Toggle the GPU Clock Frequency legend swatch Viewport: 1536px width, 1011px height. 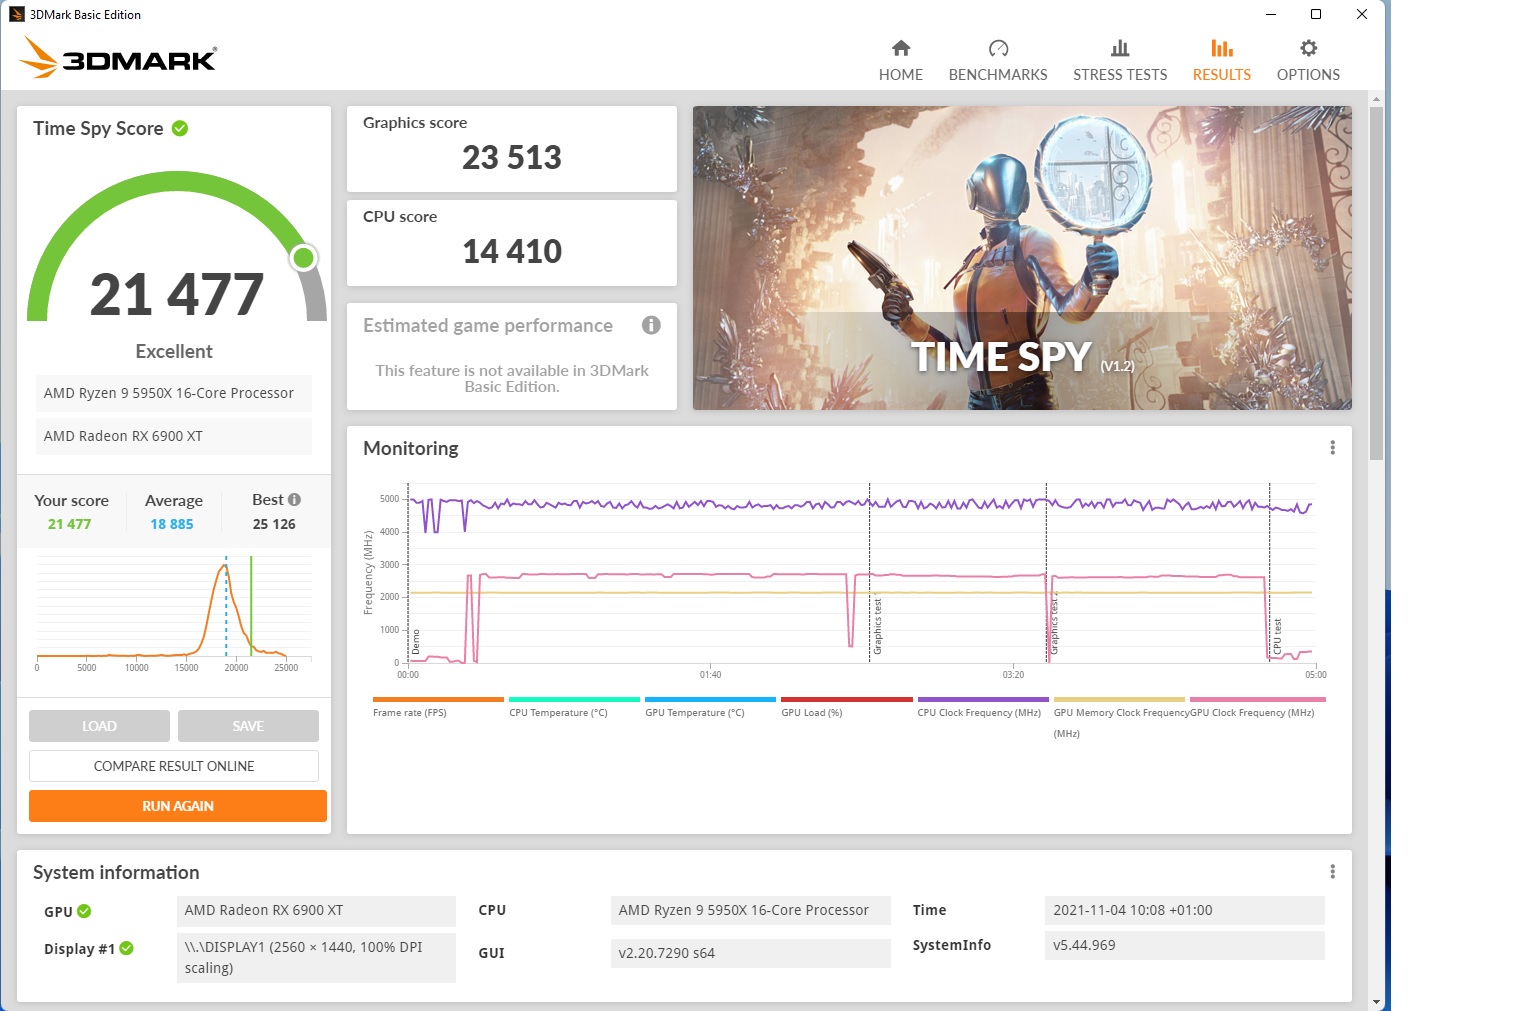pos(1258,700)
